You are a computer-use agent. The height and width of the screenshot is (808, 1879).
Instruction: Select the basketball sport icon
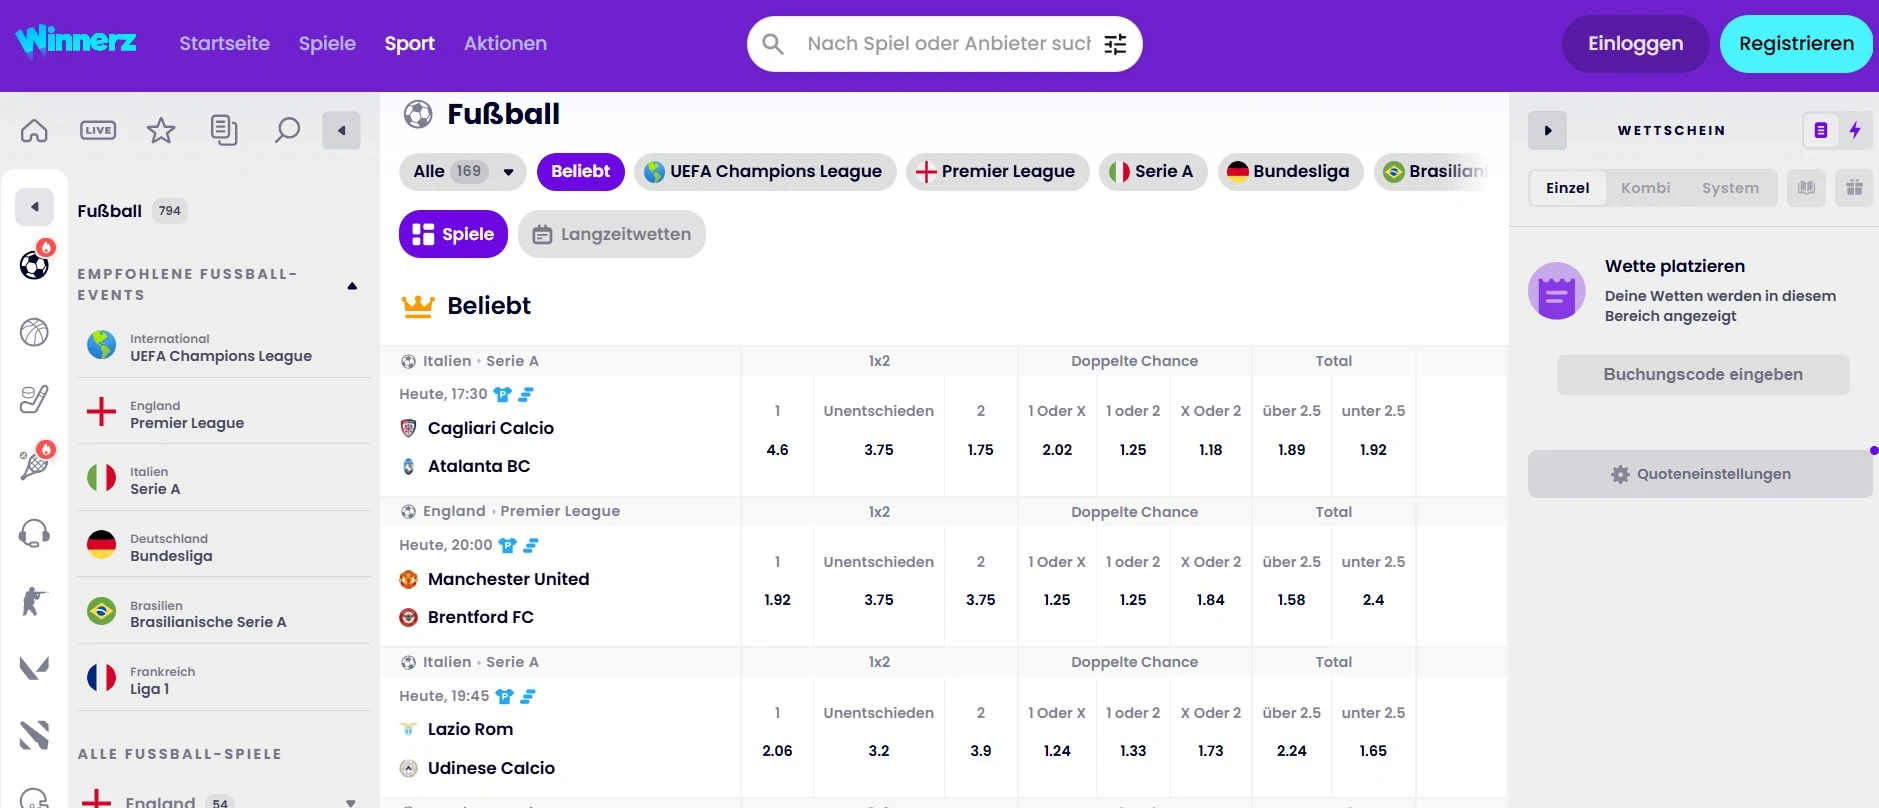tap(34, 332)
